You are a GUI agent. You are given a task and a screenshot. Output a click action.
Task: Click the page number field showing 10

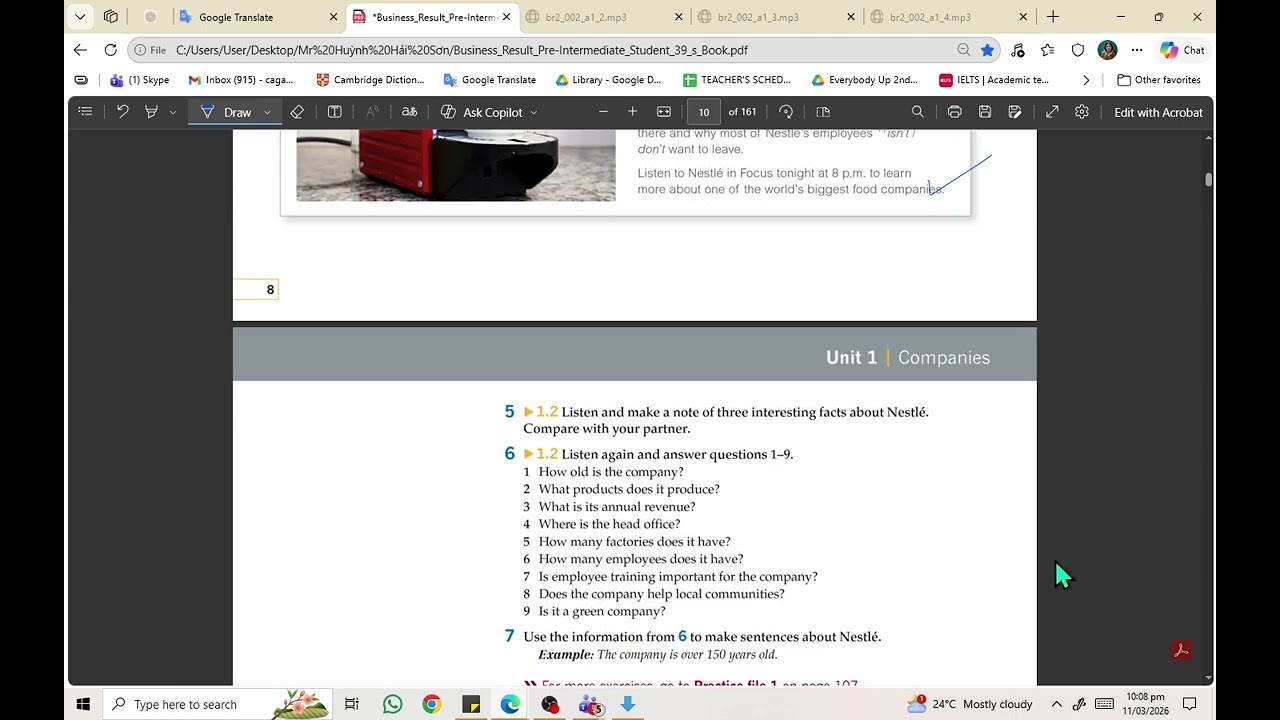click(704, 112)
